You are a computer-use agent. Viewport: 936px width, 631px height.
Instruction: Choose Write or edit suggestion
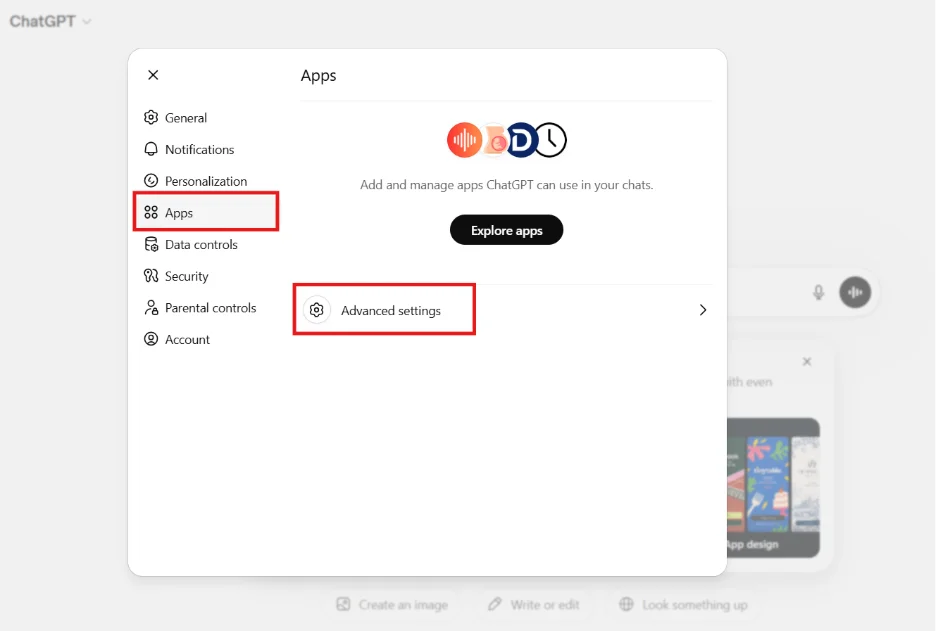(x=533, y=605)
